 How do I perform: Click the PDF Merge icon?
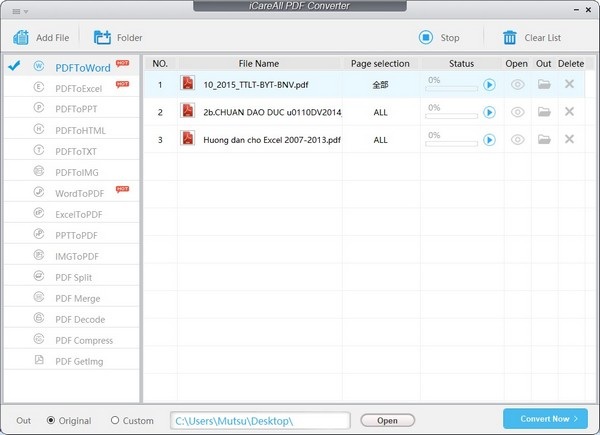click(x=39, y=297)
